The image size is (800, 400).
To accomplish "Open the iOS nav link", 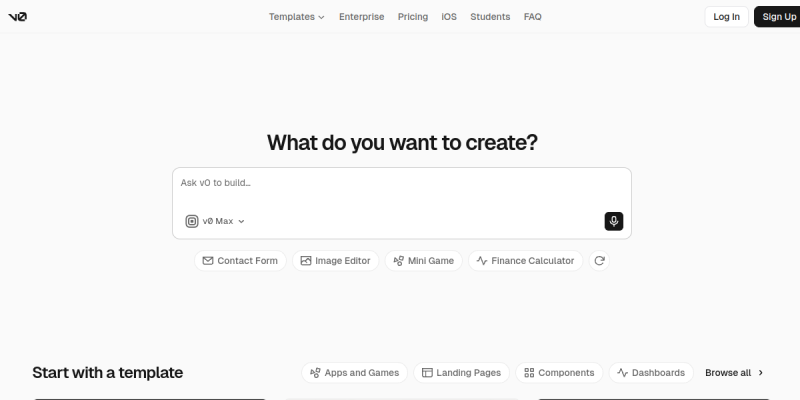I will pyautogui.click(x=449, y=17).
